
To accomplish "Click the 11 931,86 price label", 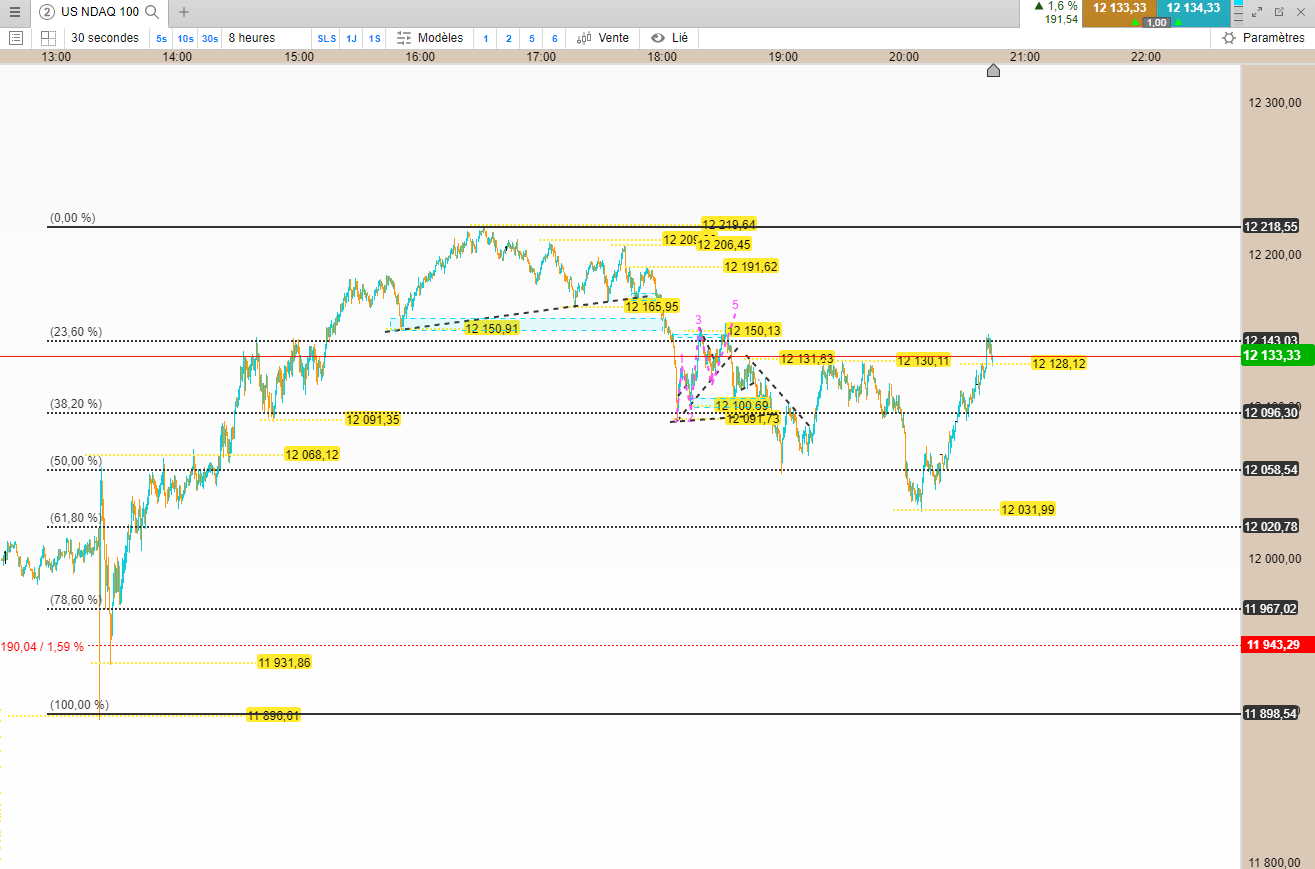I will pos(285,662).
